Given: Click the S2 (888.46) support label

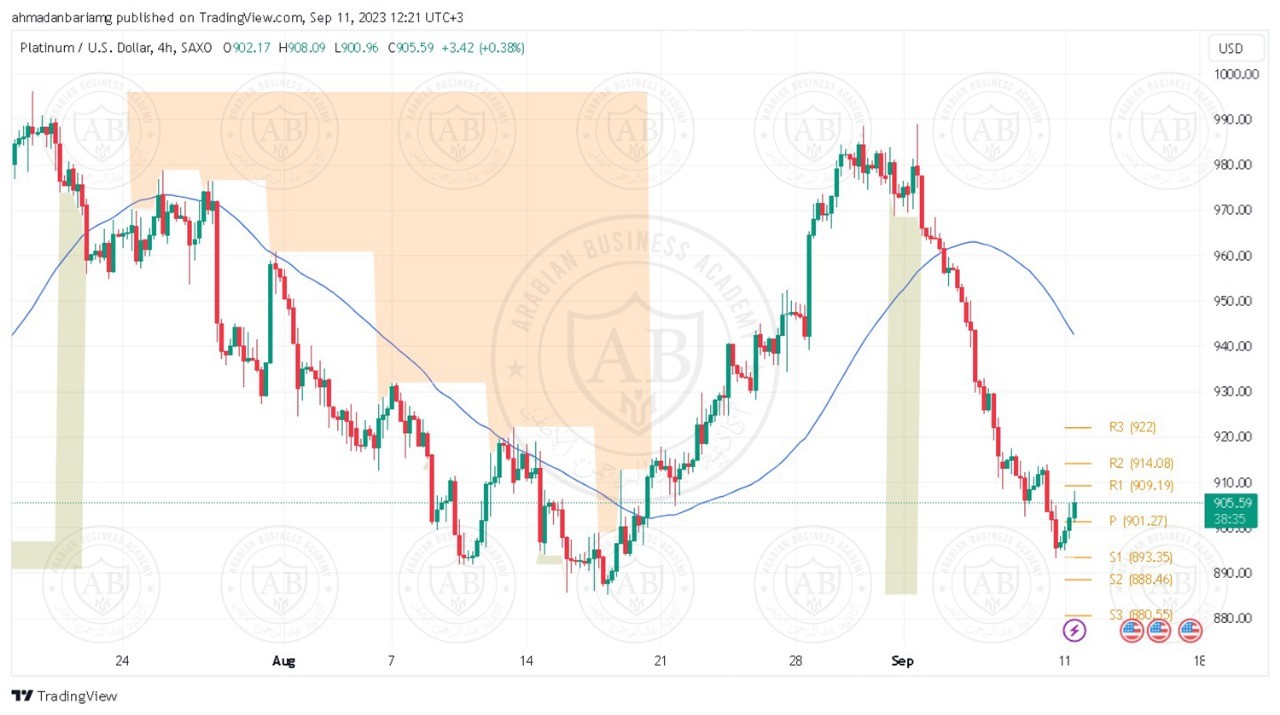Looking at the screenshot, I should [1141, 579].
